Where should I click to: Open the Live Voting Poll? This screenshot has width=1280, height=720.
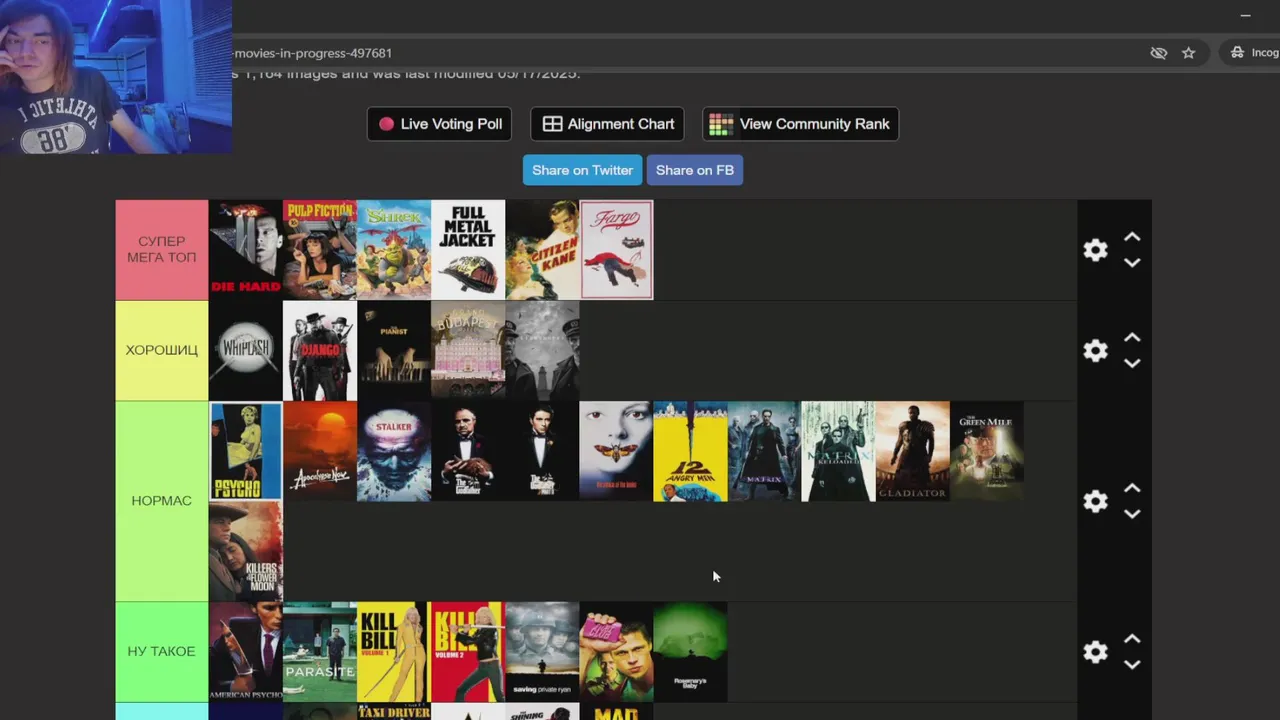[x=439, y=124]
